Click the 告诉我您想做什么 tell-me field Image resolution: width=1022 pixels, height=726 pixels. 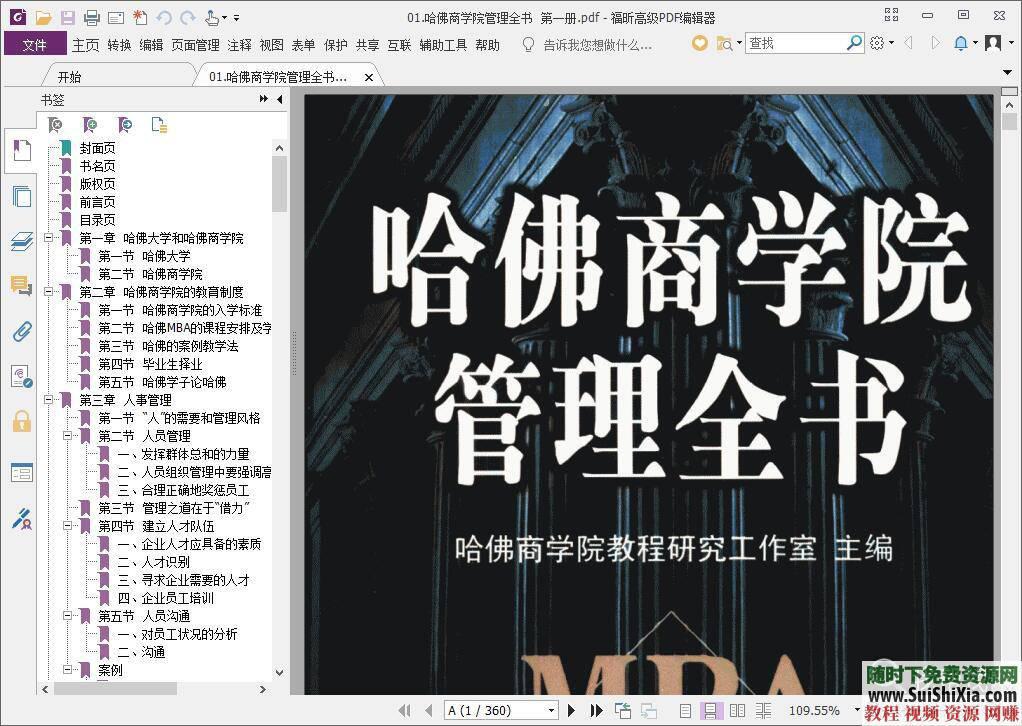point(598,45)
